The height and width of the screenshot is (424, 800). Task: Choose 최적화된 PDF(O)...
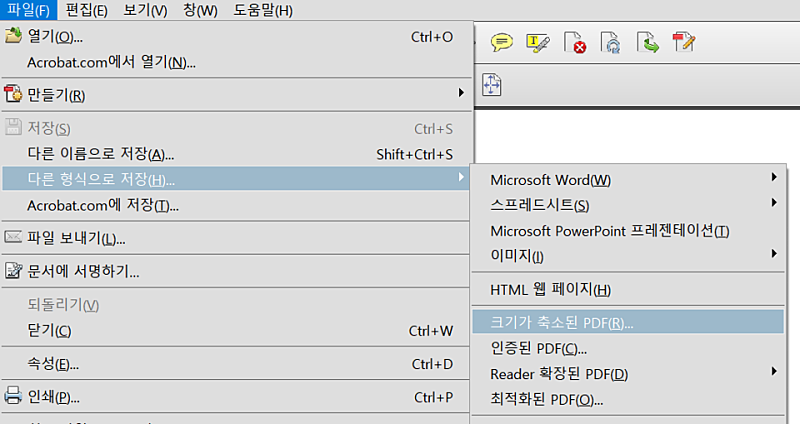tap(628, 399)
